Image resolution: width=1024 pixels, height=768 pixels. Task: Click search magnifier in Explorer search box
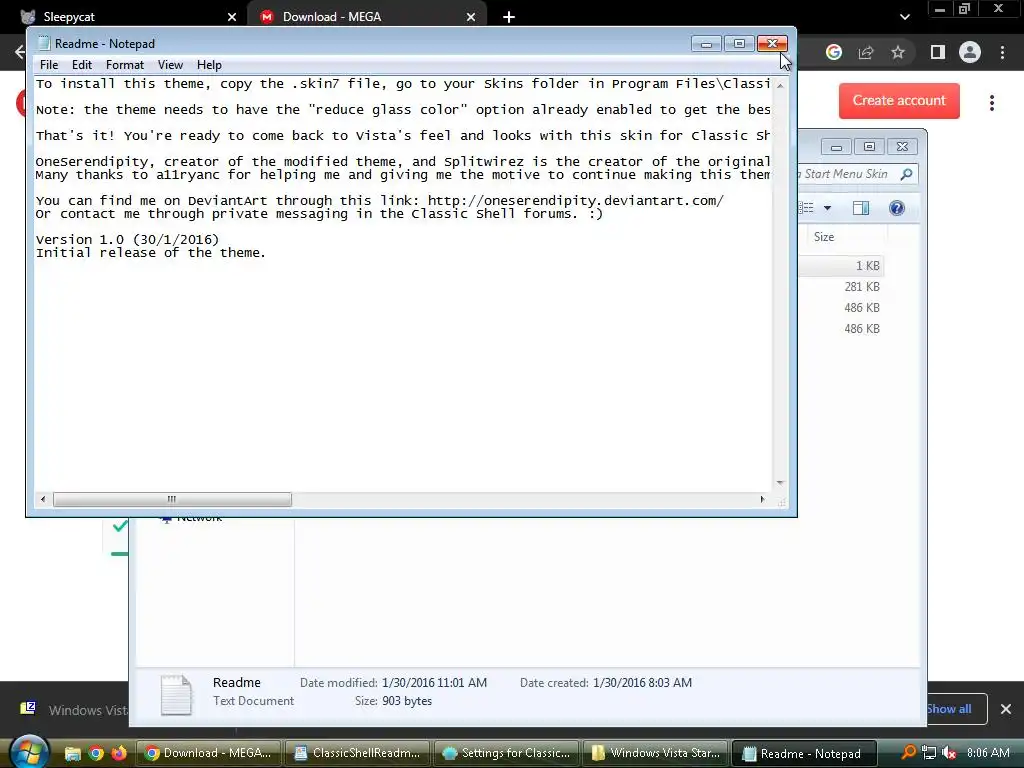click(906, 174)
